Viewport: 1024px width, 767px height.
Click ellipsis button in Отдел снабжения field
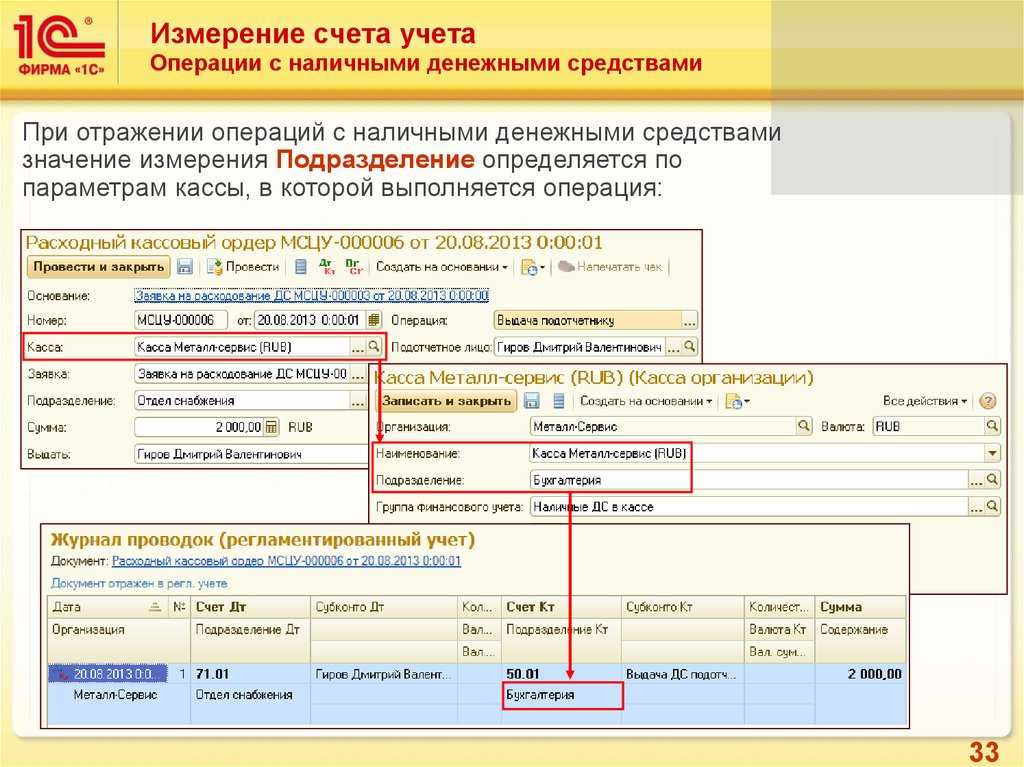tap(358, 401)
